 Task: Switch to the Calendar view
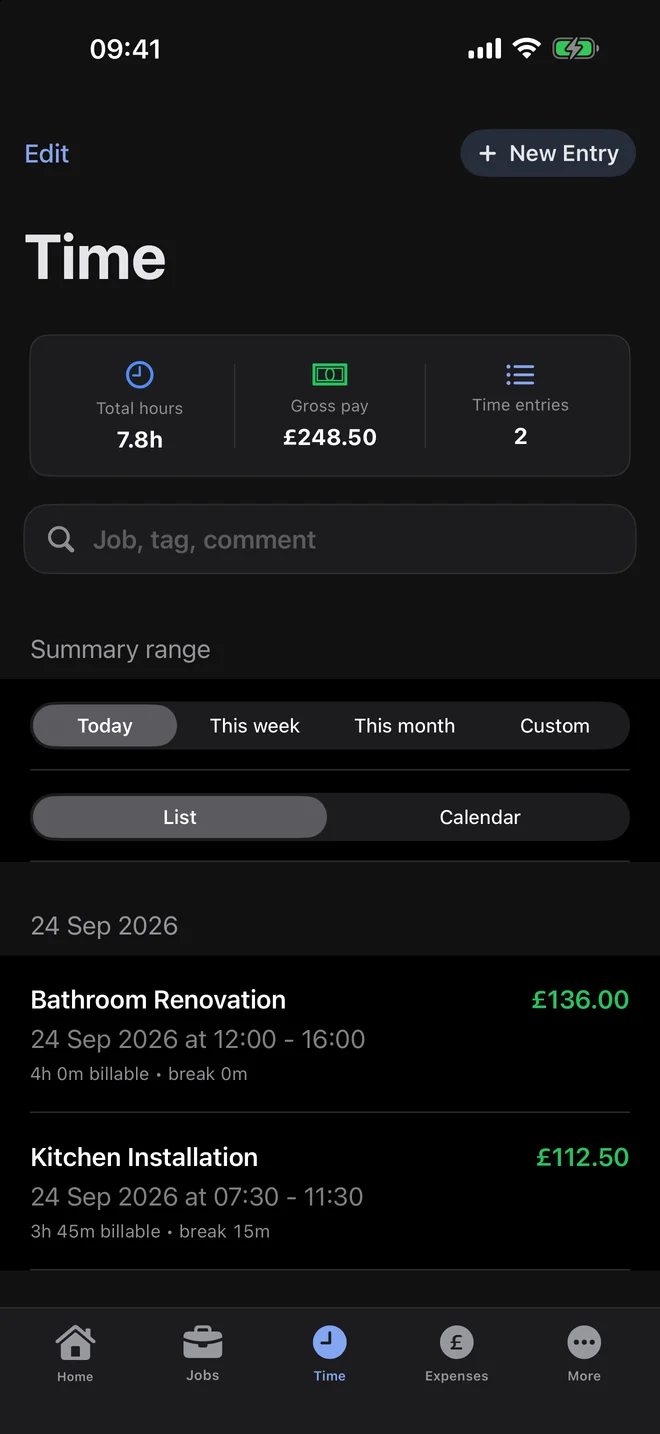click(480, 817)
